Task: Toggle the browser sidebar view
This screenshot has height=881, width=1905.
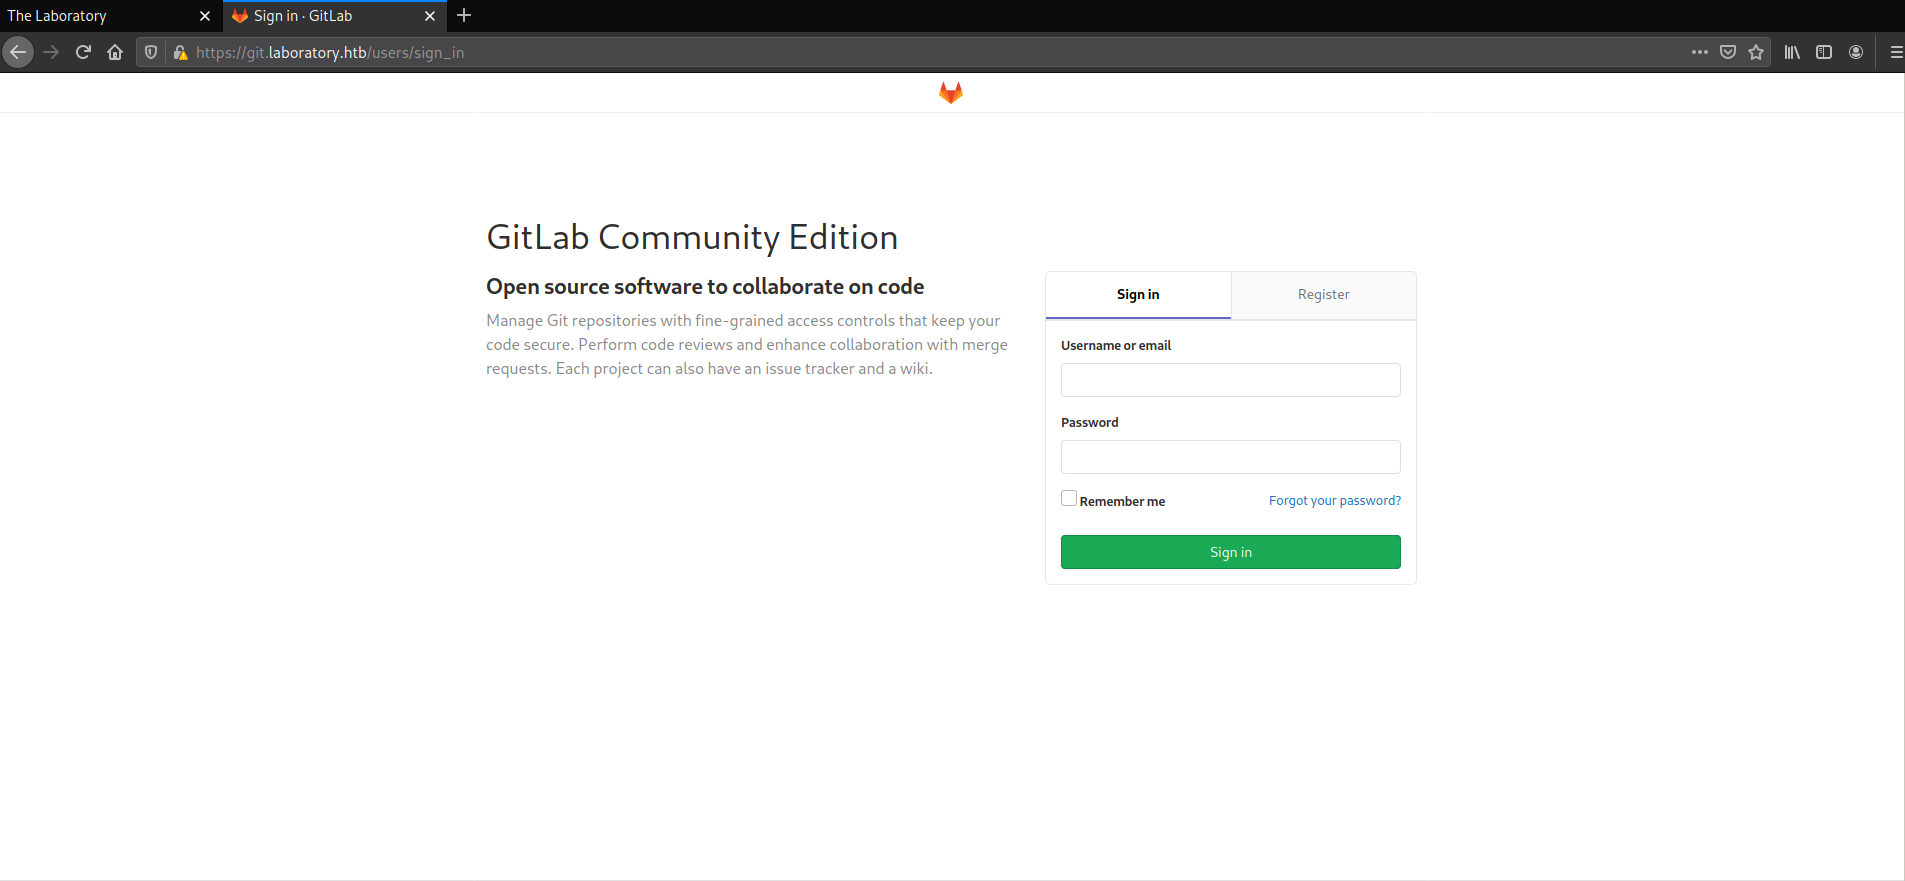Action: click(1824, 52)
